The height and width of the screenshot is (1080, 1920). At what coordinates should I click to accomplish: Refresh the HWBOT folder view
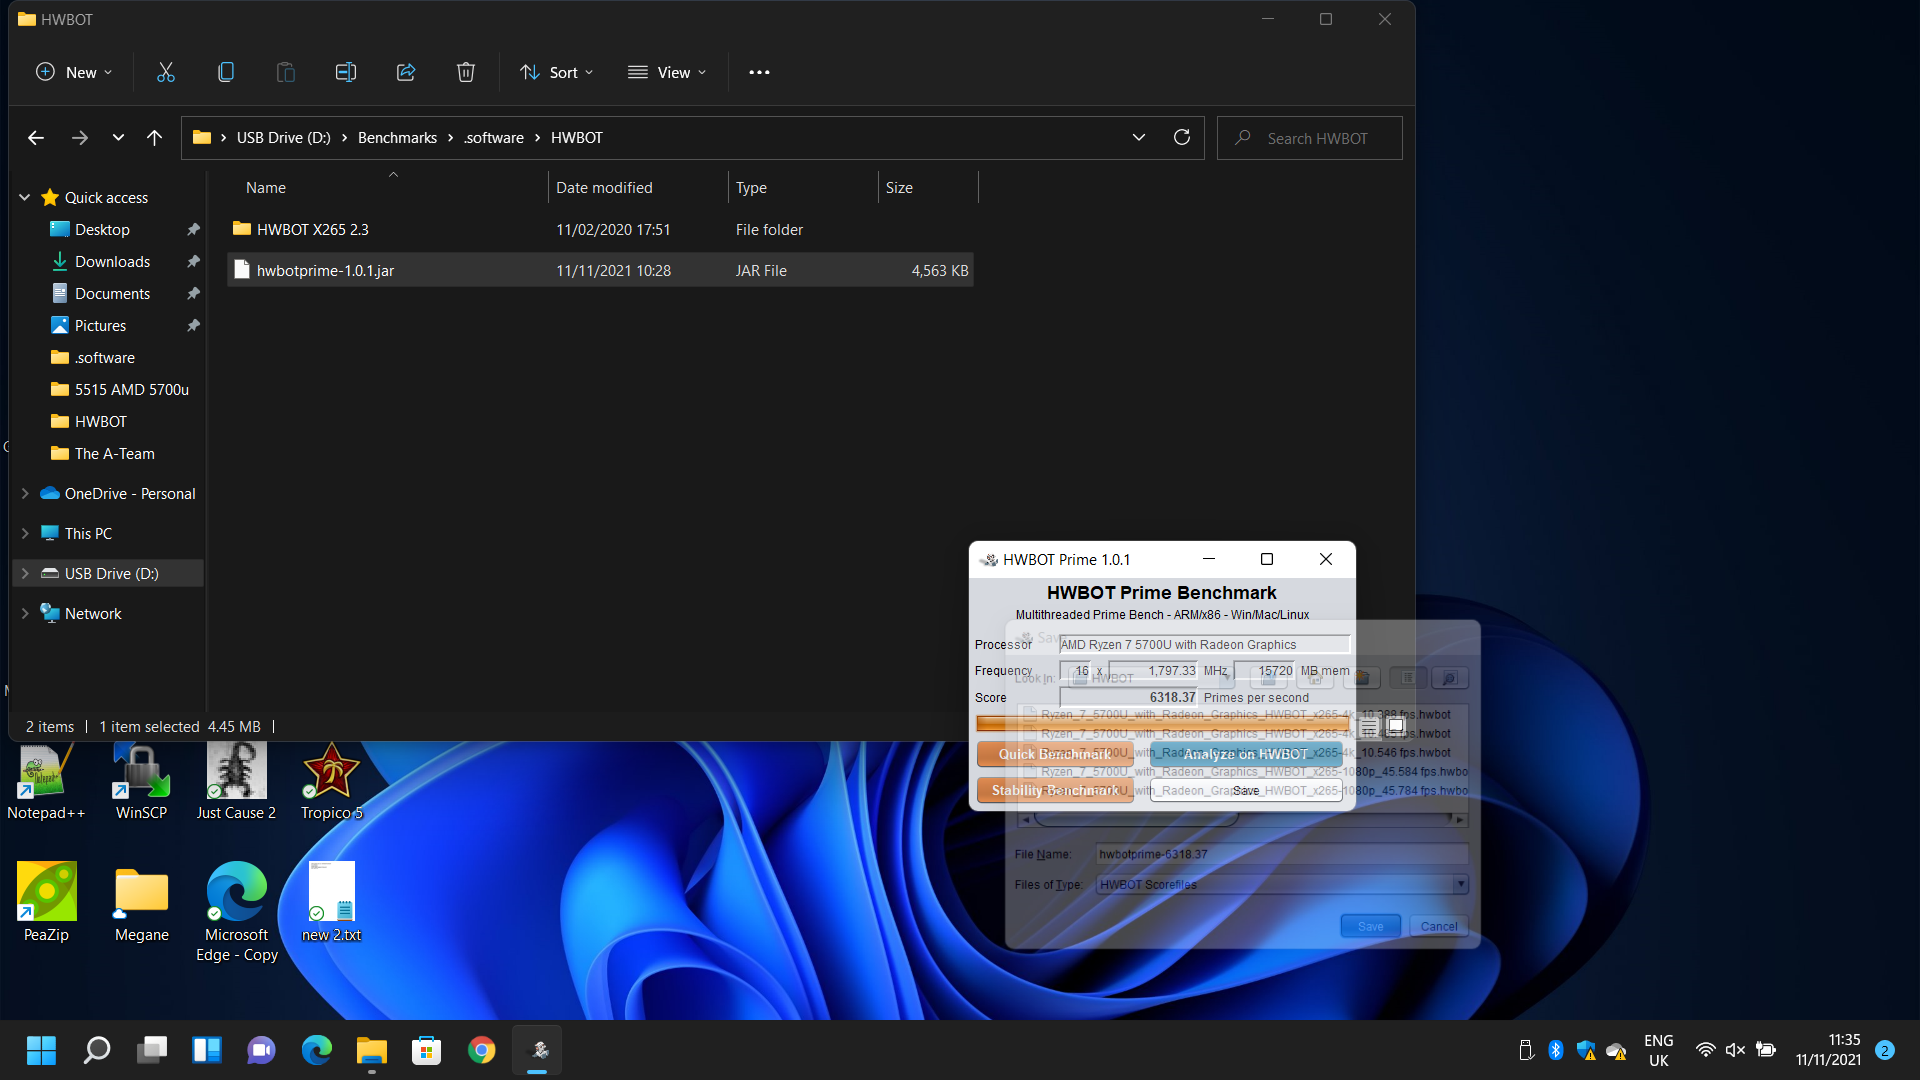1182,138
